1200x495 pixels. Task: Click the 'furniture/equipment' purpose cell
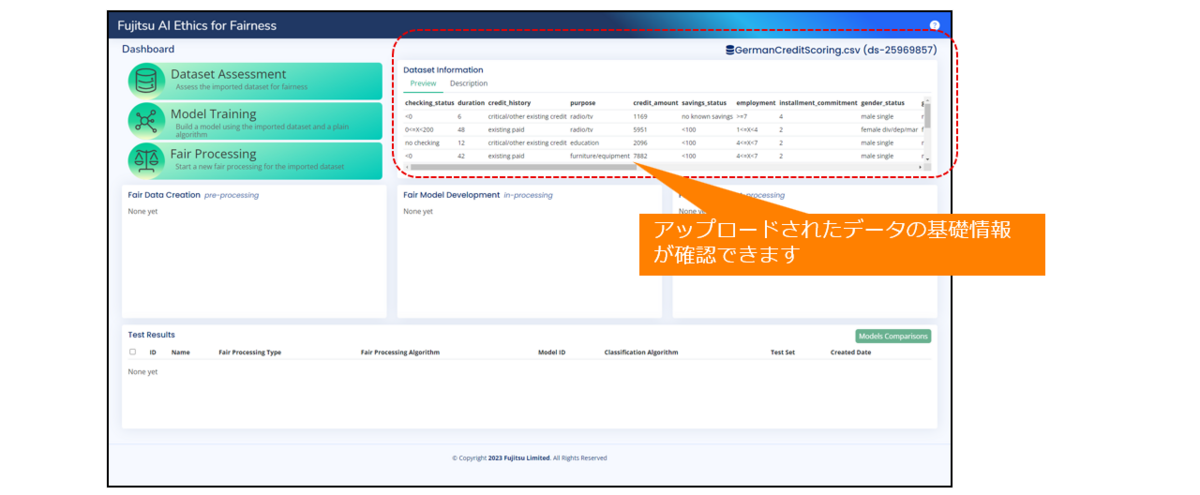coord(600,156)
